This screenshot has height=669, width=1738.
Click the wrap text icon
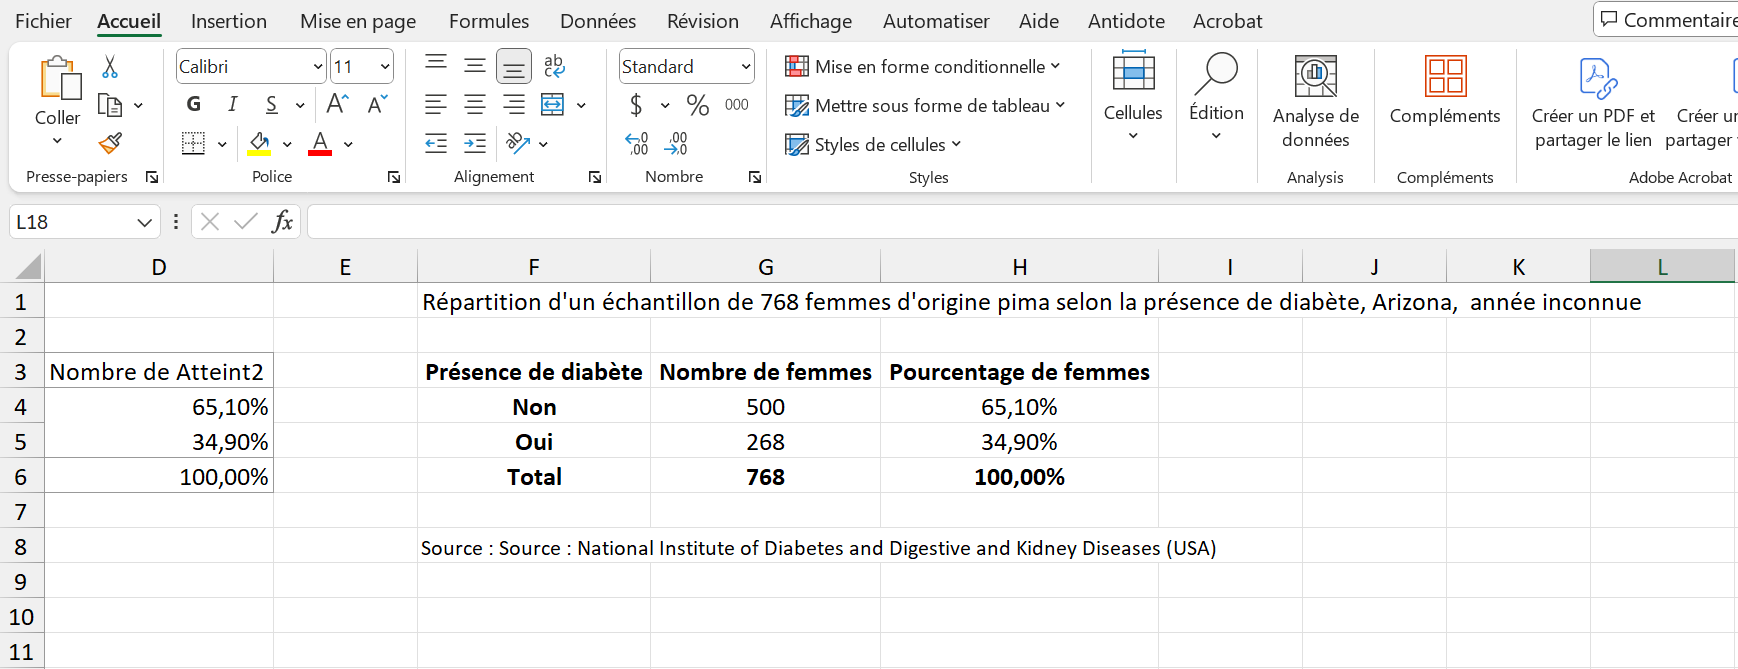[x=554, y=67]
